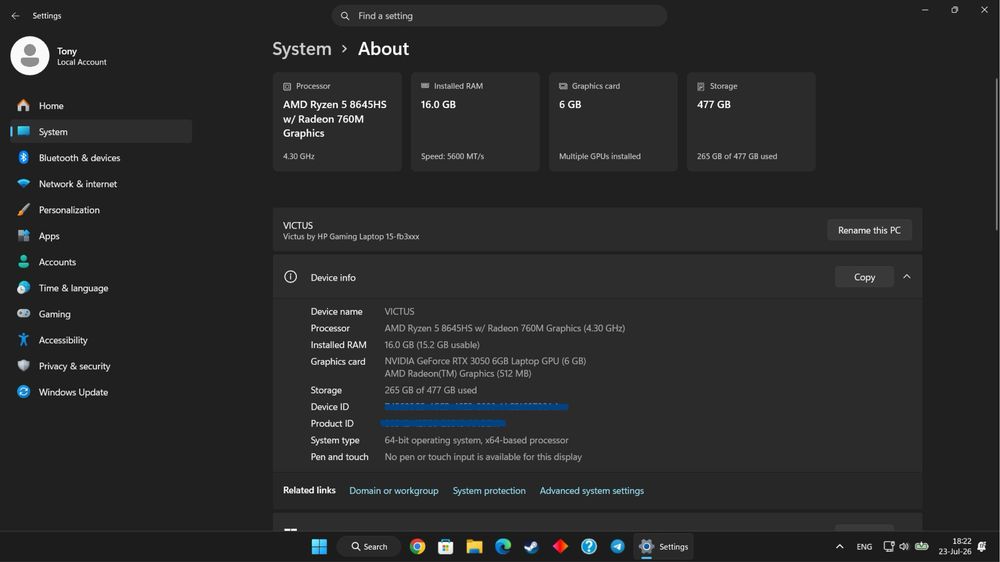Open Accounts settings page

click(101, 262)
